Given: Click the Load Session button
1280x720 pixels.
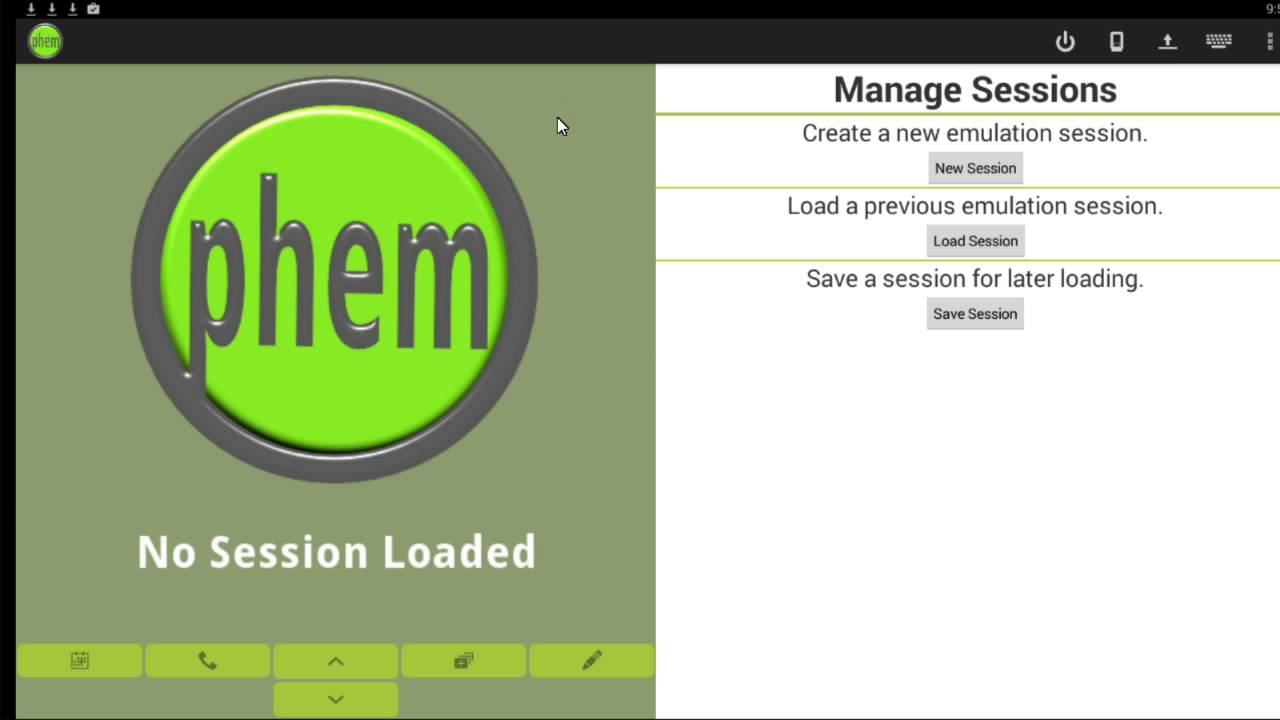Looking at the screenshot, I should pyautogui.click(x=975, y=241).
